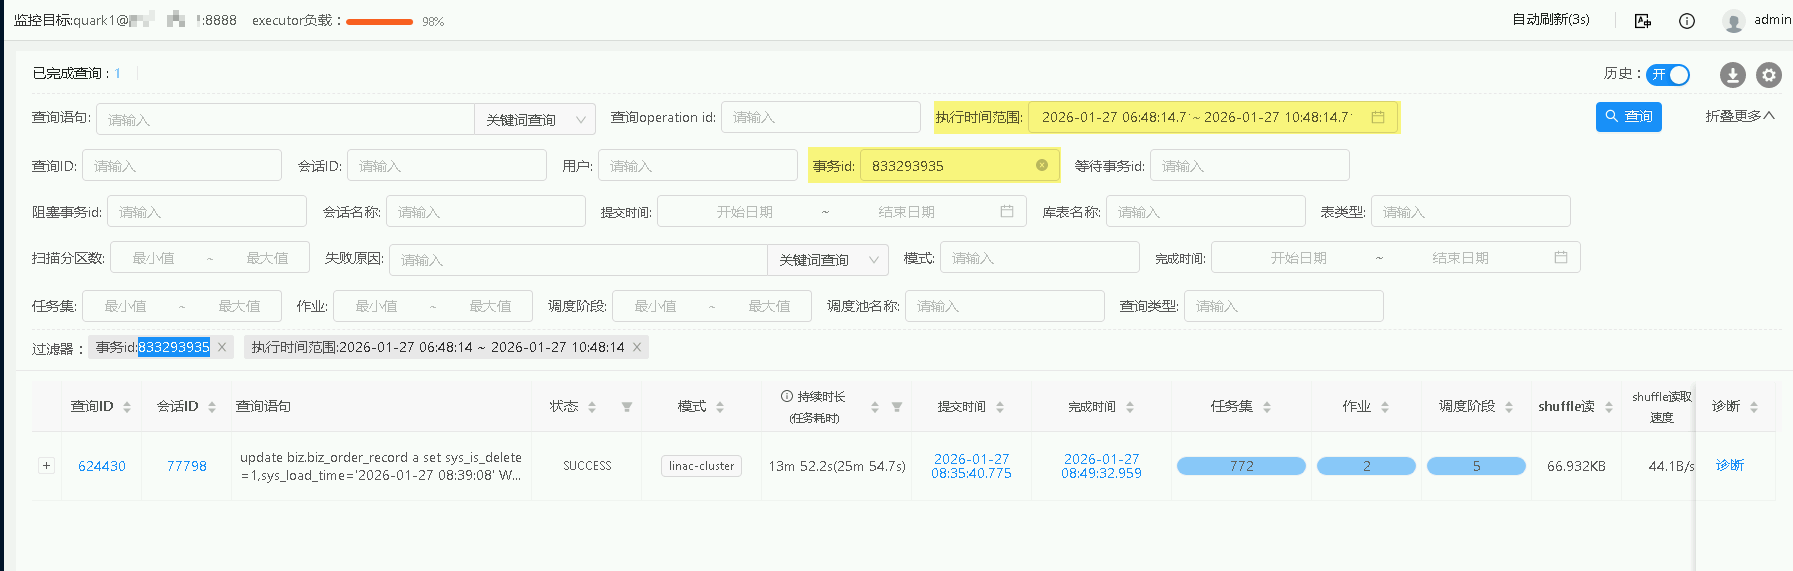
Task: Focus the 表类型 input field
Action: pyautogui.click(x=1471, y=211)
